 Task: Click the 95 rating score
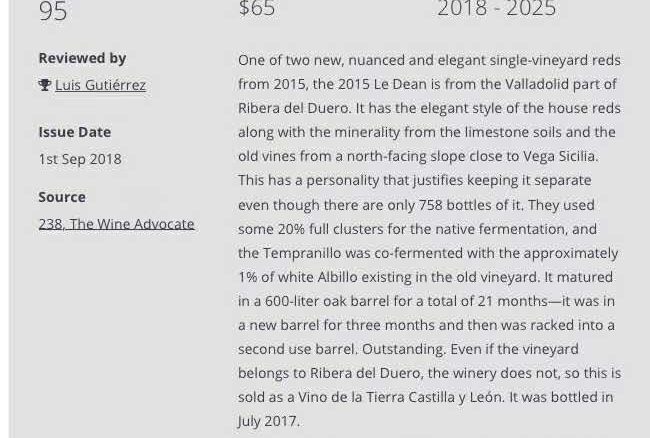tap(53, 11)
